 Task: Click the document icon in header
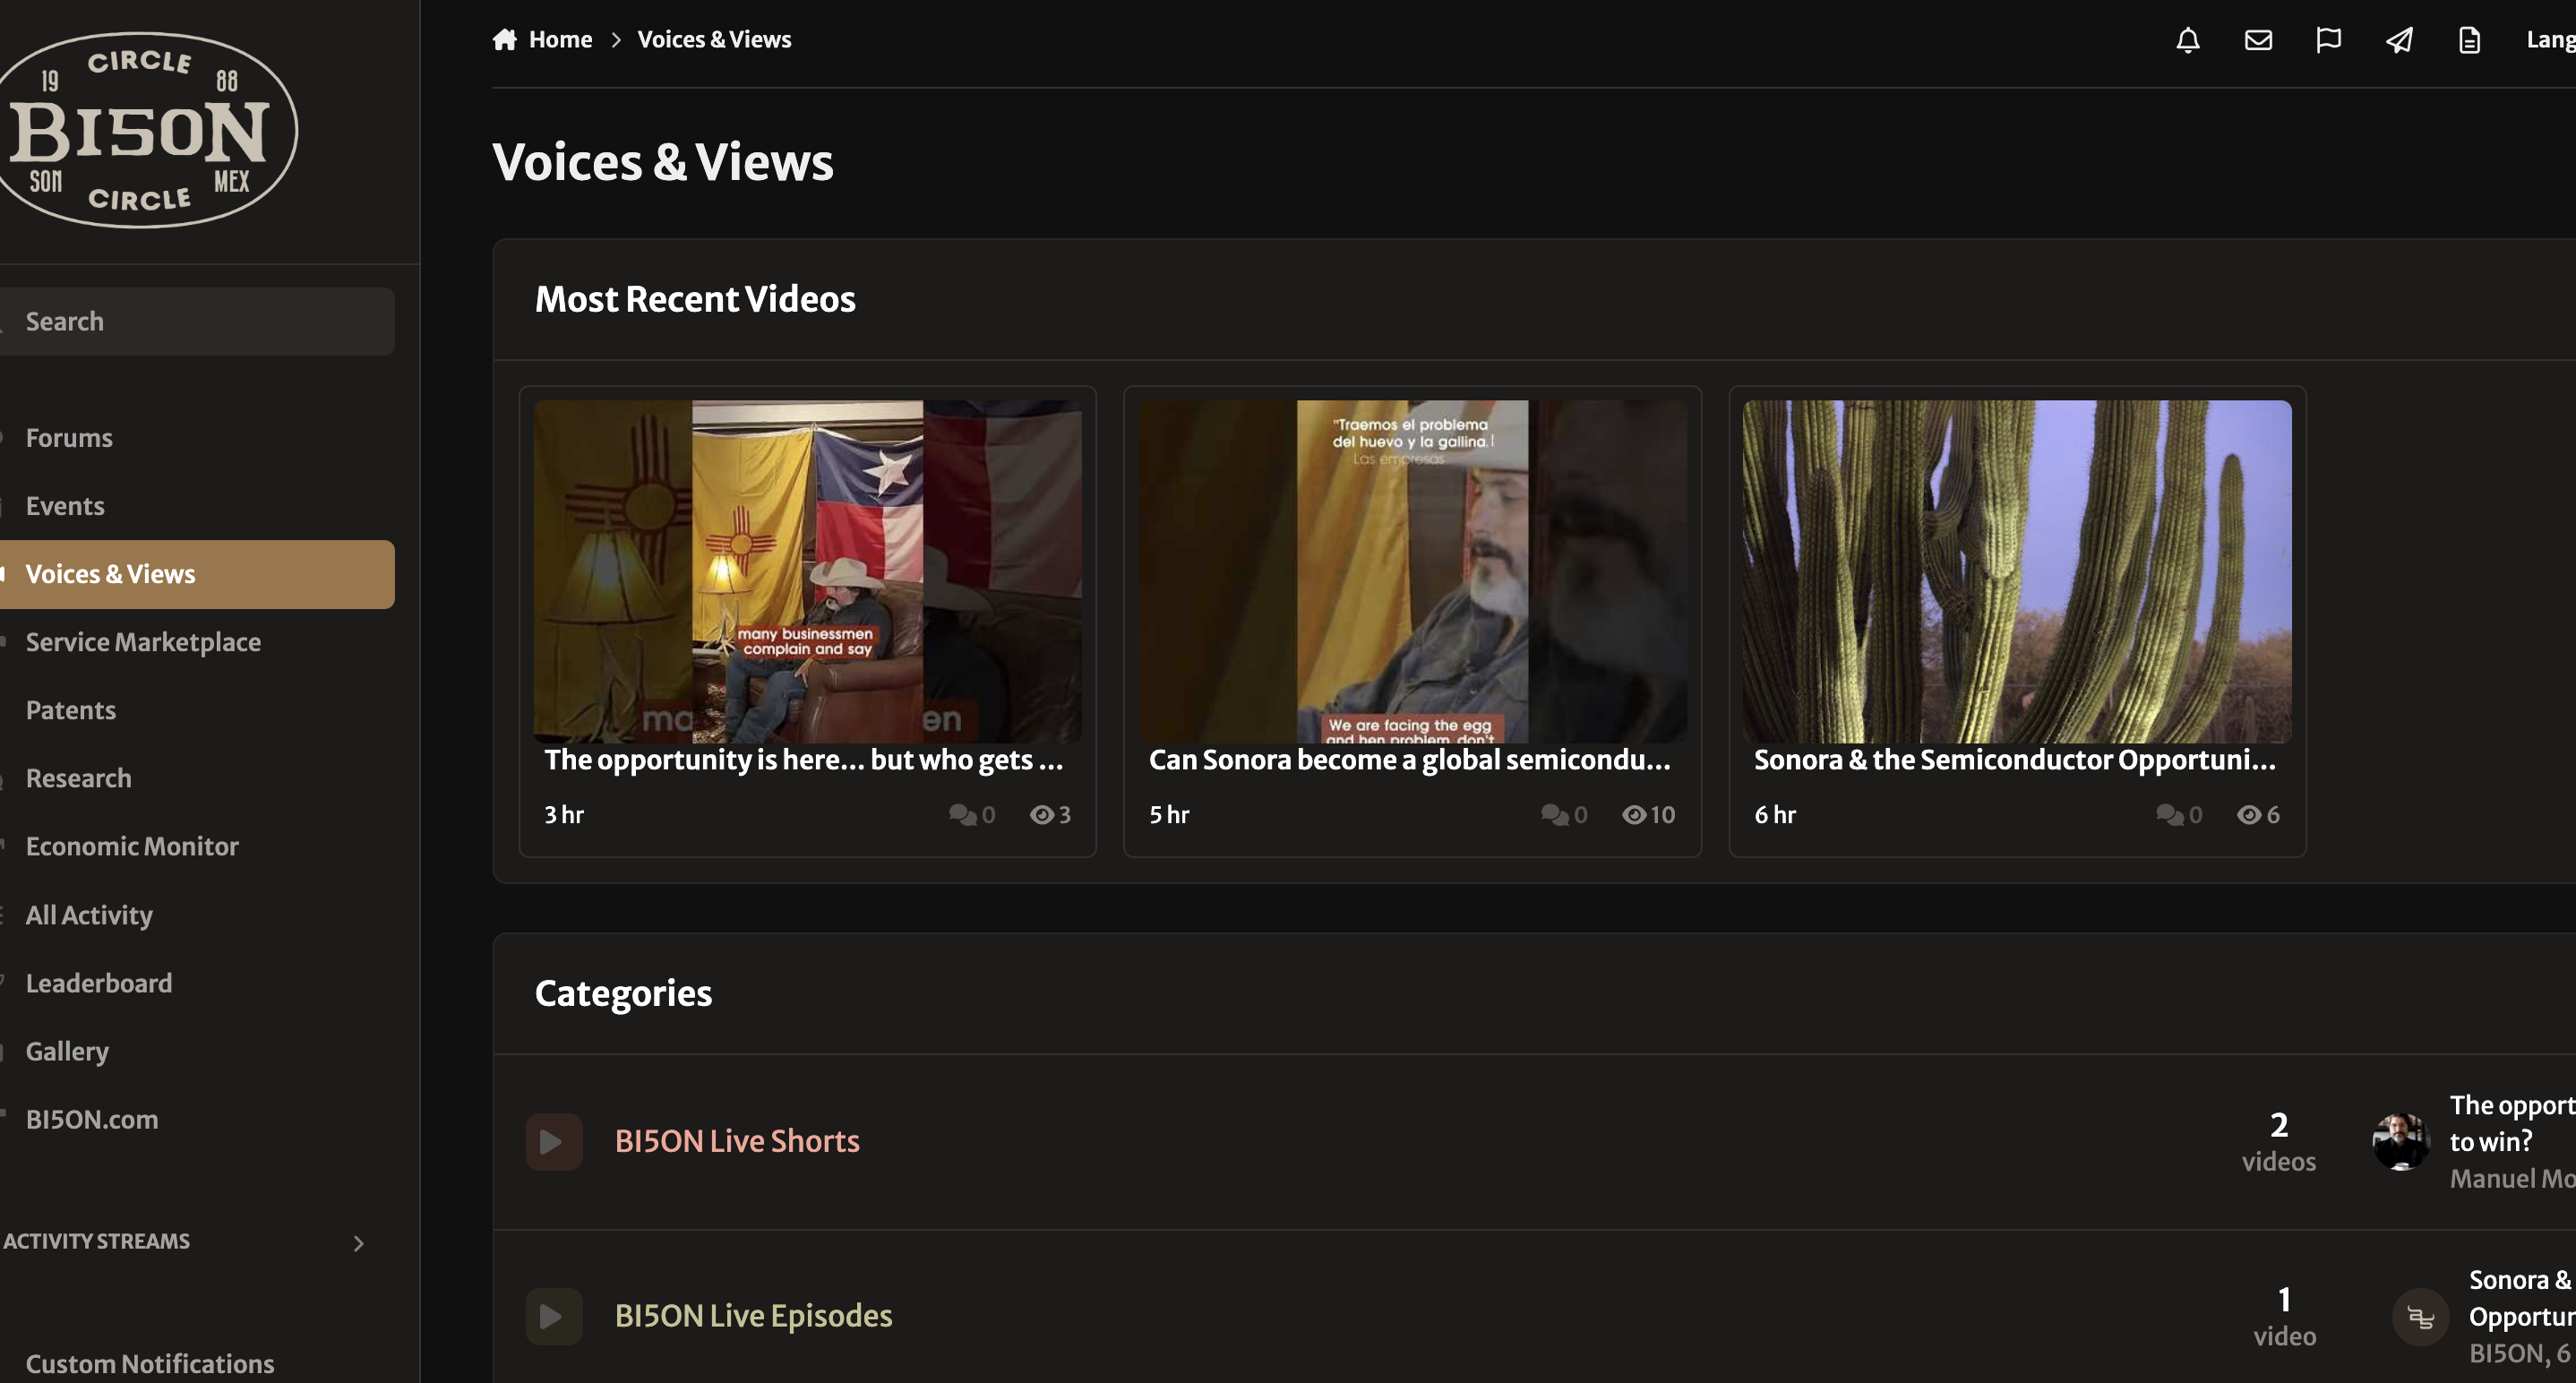[2469, 40]
